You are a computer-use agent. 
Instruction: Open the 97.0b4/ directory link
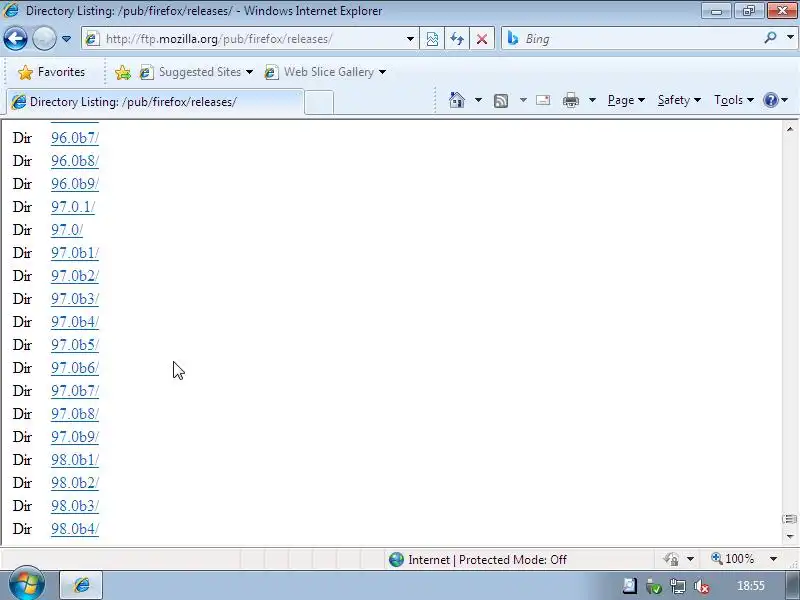click(x=74, y=322)
